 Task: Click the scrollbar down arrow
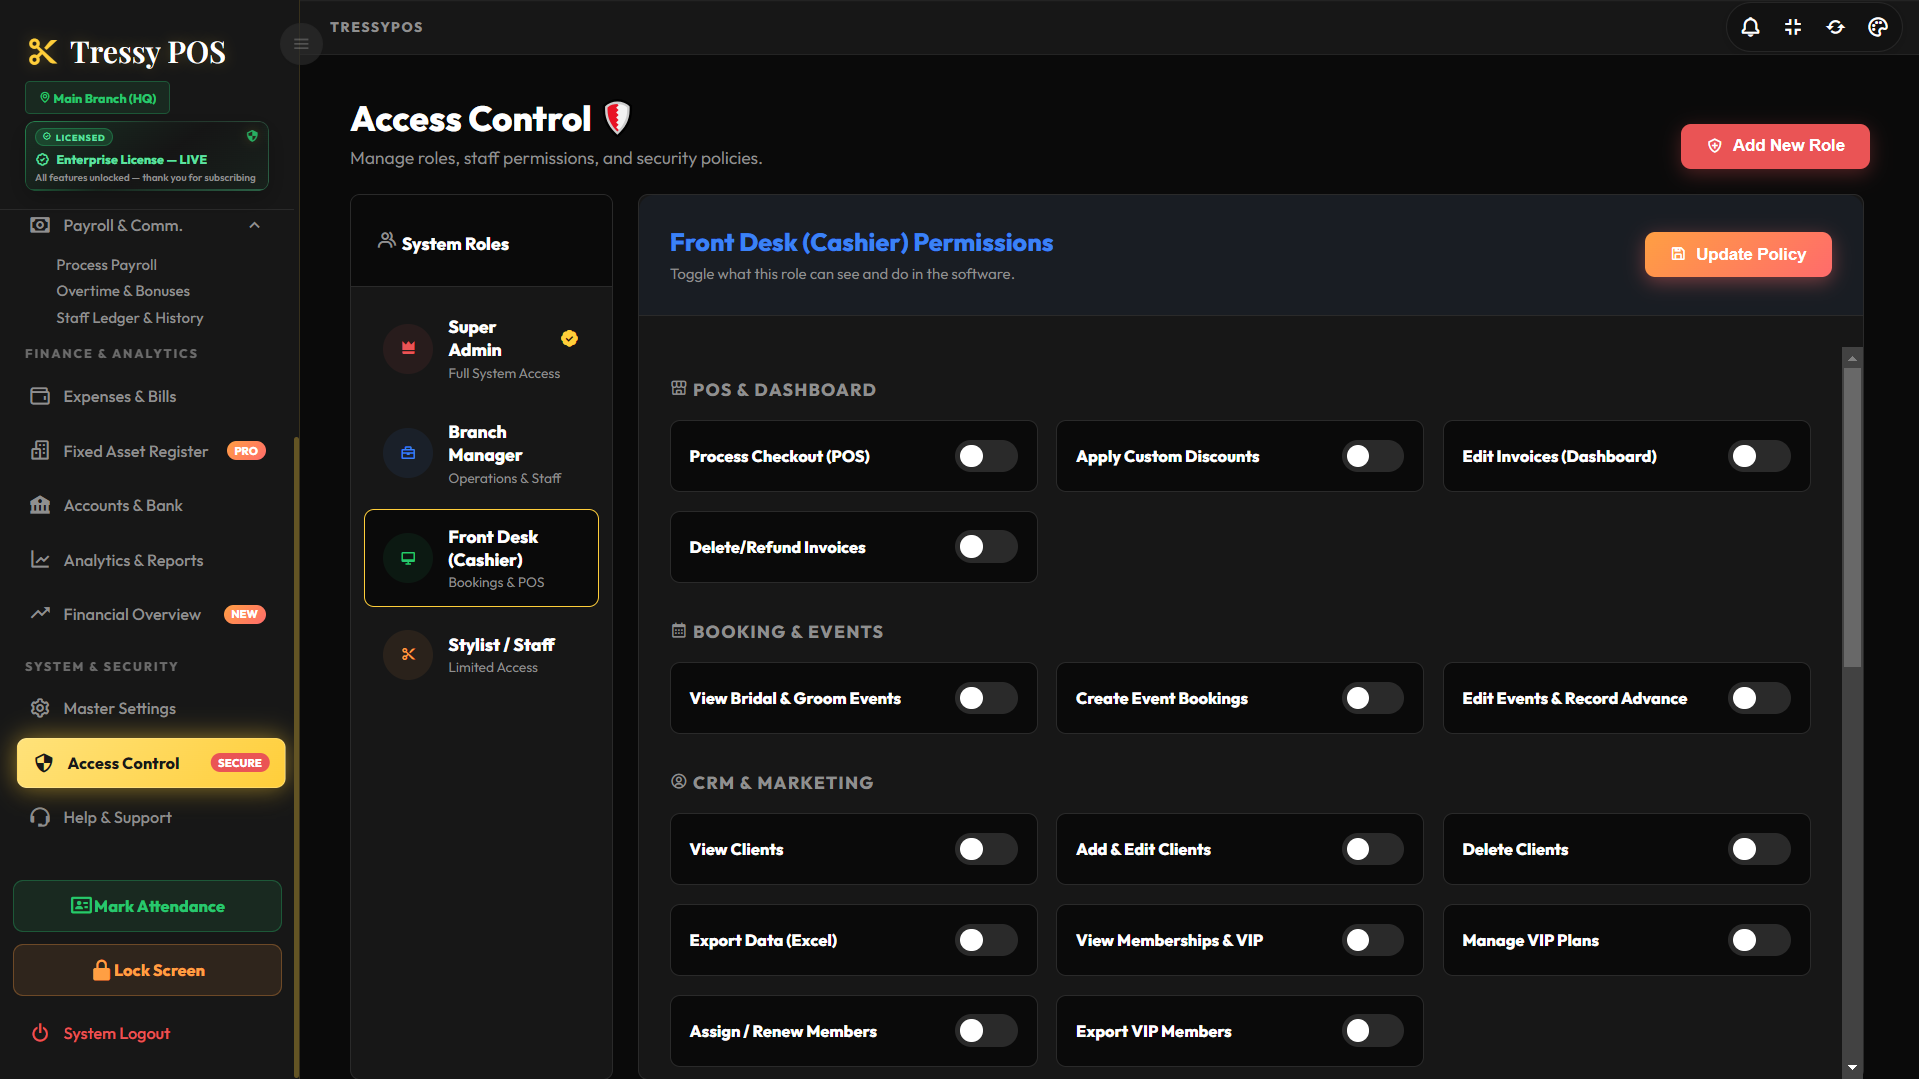(1852, 1067)
